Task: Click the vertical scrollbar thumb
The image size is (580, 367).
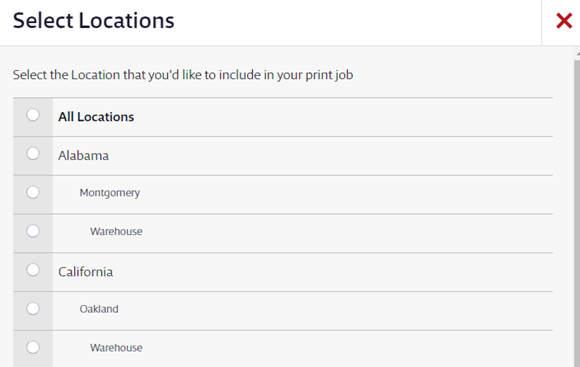Action: (x=577, y=213)
